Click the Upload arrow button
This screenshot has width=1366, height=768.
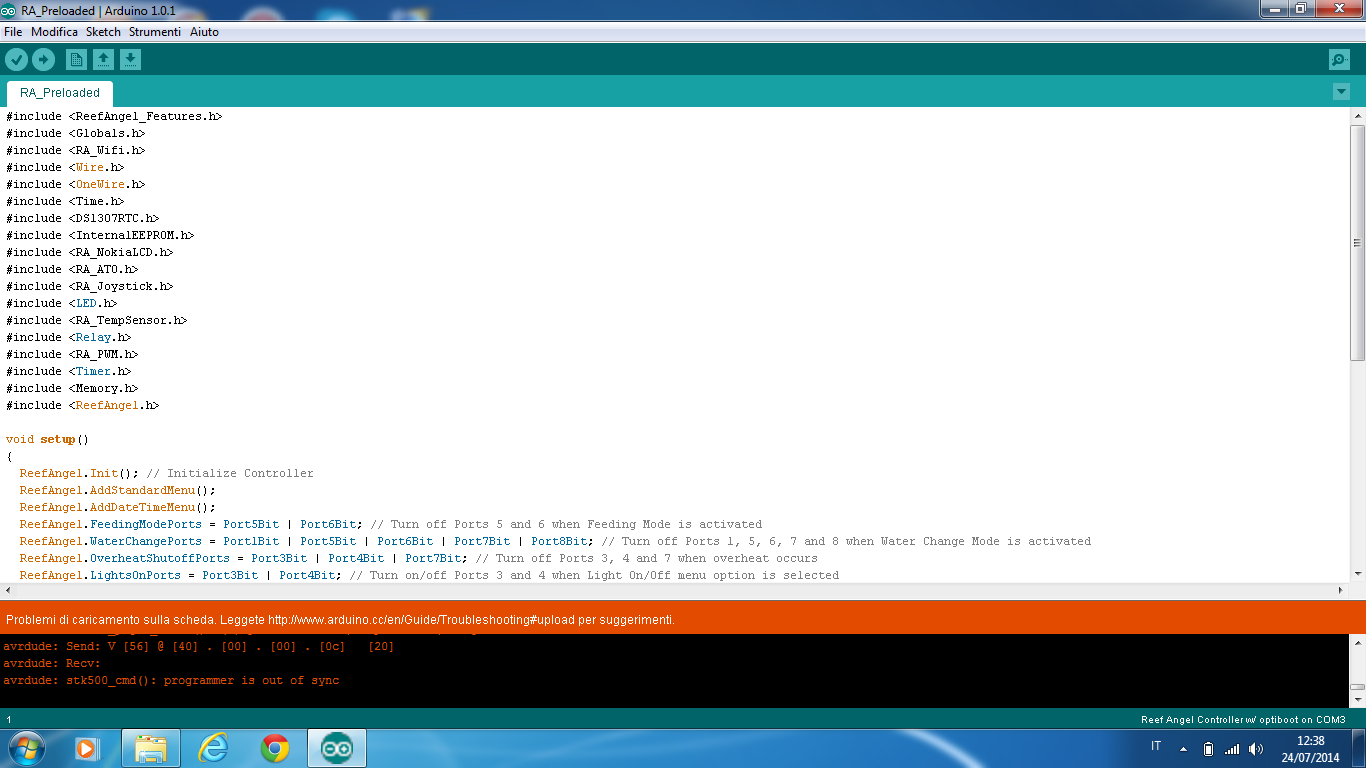pyautogui.click(x=42, y=60)
